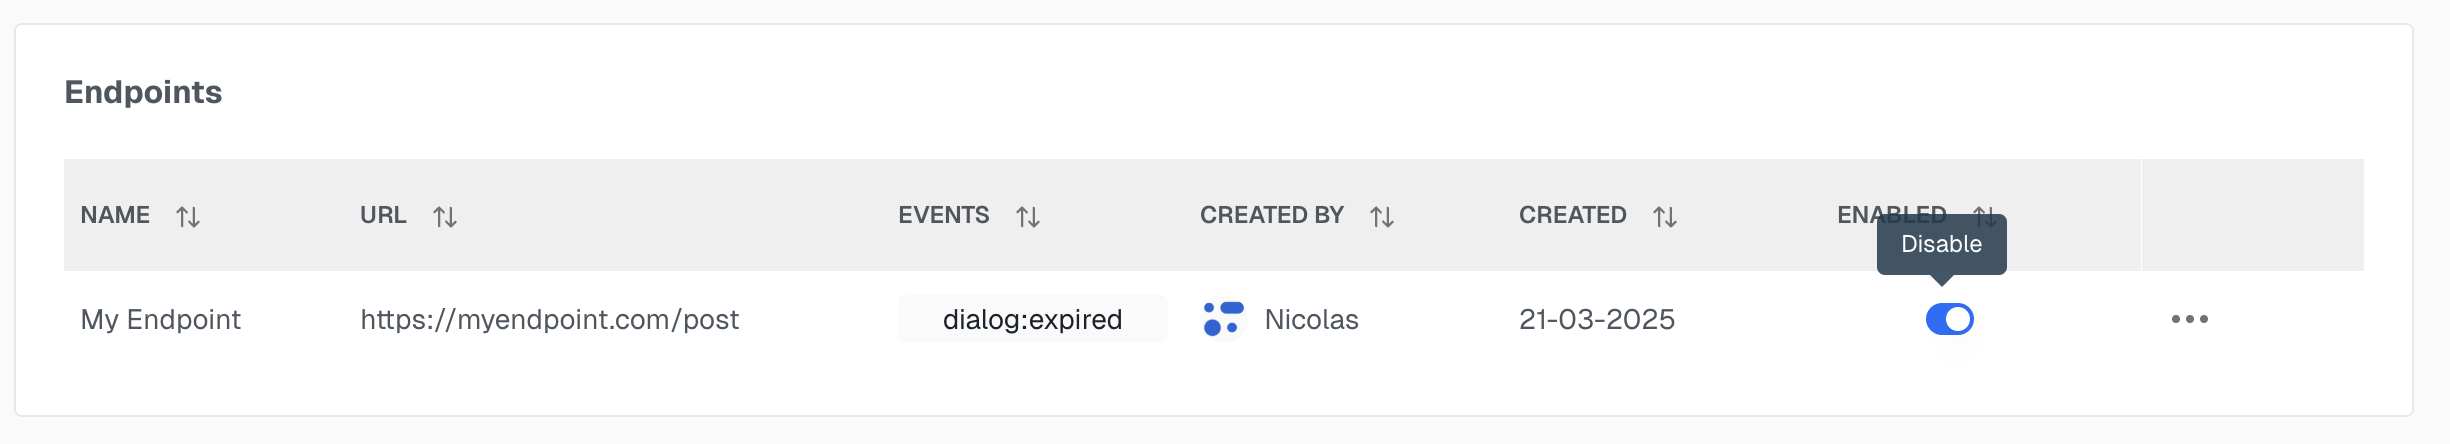The height and width of the screenshot is (444, 2450).
Task: Click the Disable tooltip label
Action: 1942,244
